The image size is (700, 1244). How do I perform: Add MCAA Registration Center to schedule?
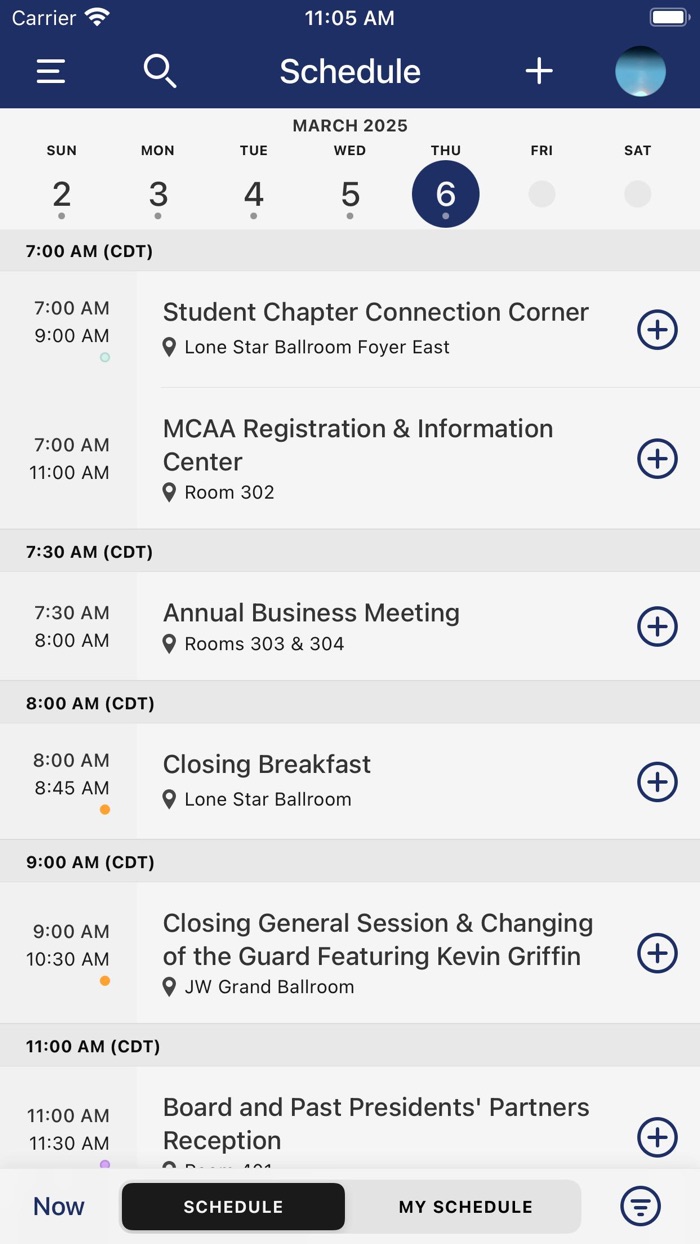[657, 459]
